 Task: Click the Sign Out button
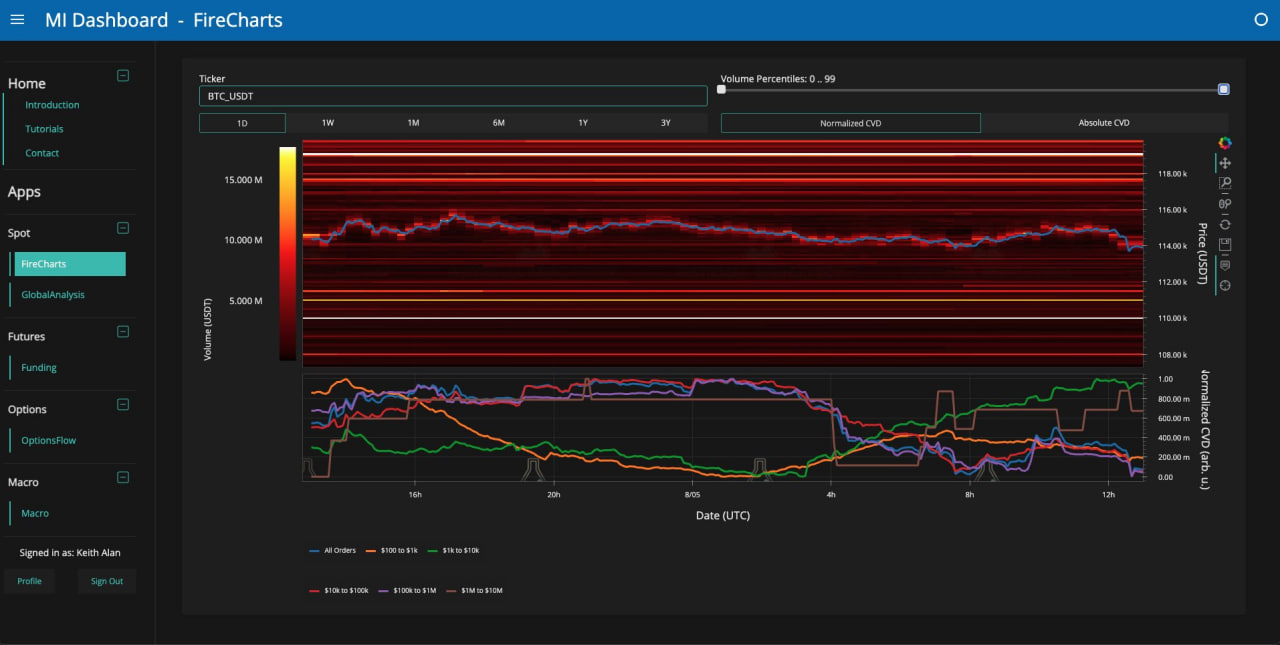(x=107, y=581)
